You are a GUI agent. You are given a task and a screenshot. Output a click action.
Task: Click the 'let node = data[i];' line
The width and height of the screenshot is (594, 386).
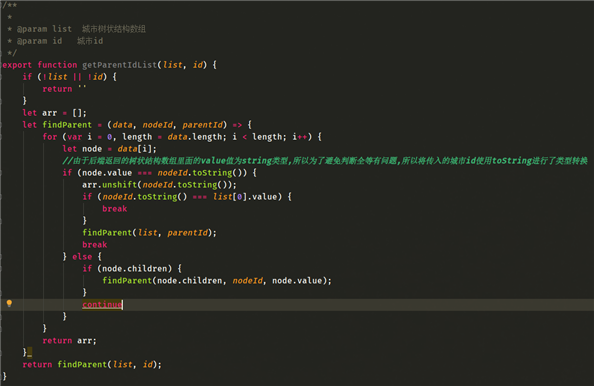point(109,149)
